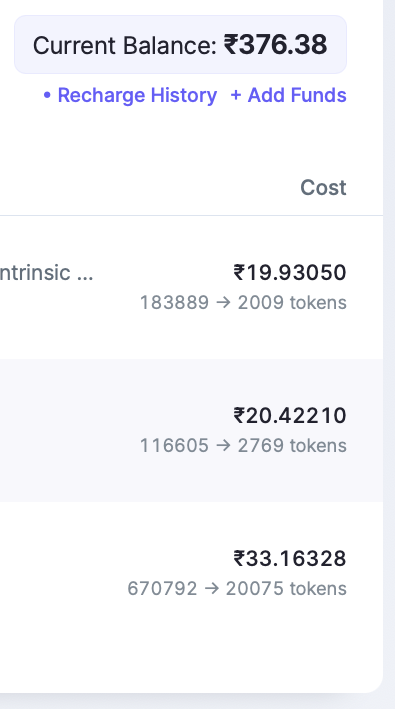The height and width of the screenshot is (709, 395).
Task: Select the ₹33.16328 cost entry
Action: 290,558
